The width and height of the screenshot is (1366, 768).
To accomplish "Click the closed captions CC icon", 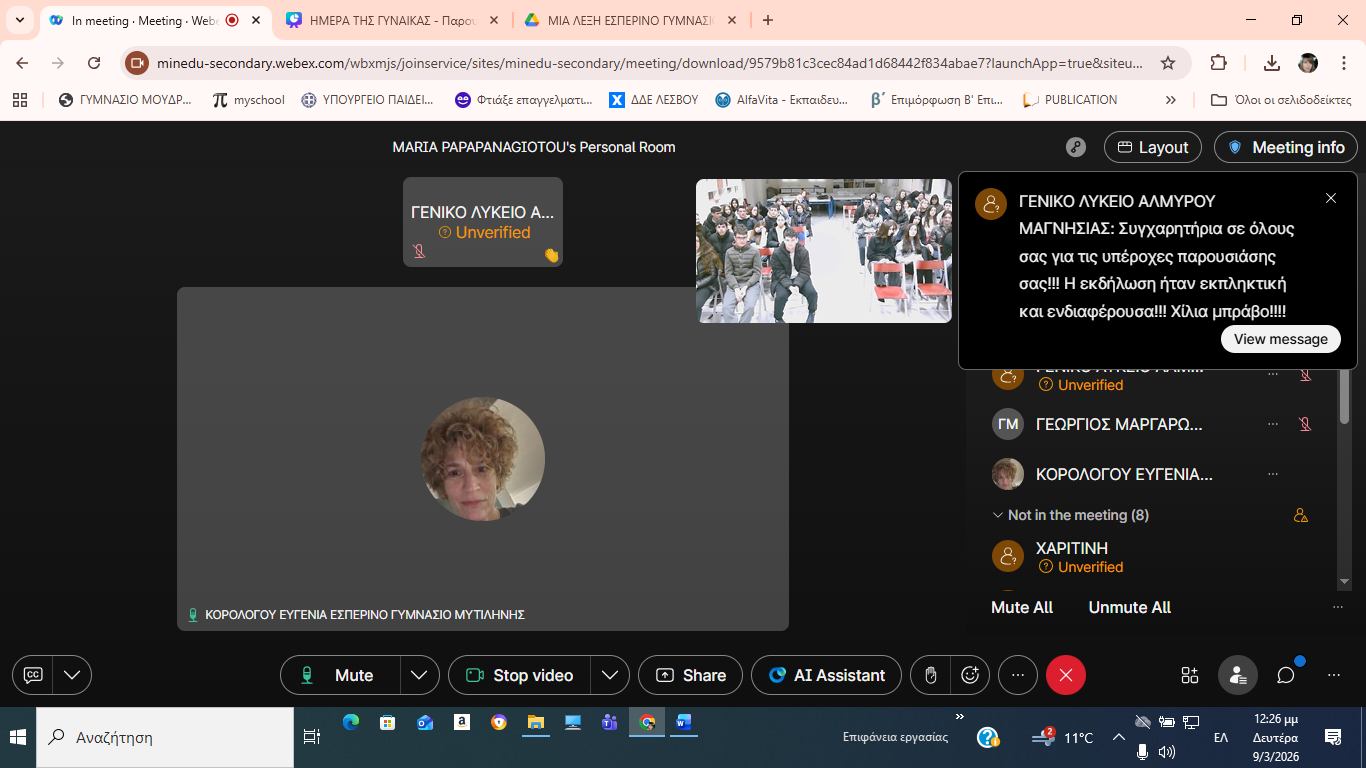I will 33,675.
